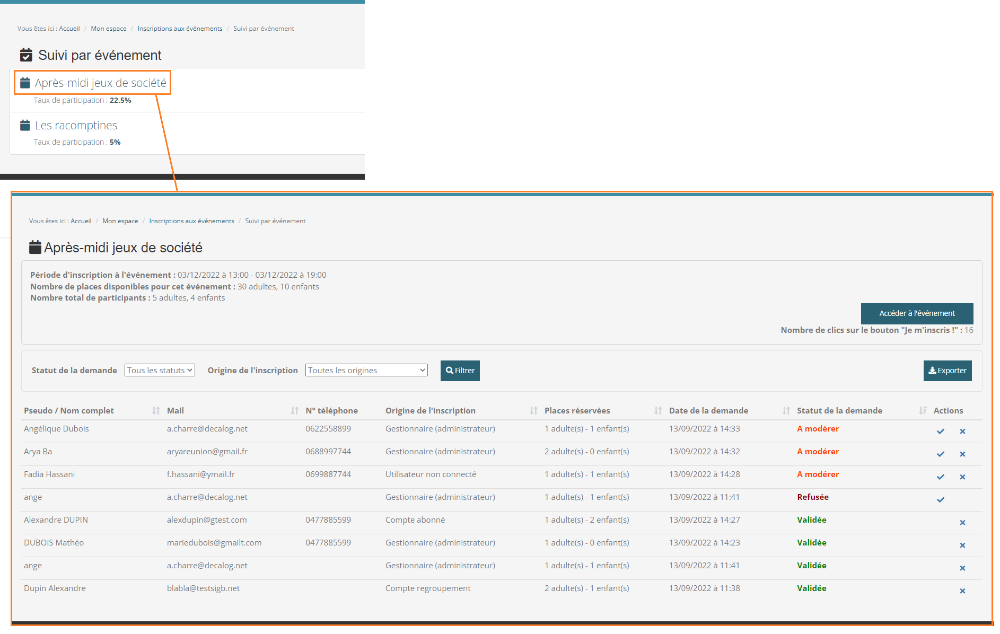This screenshot has width=1000, height=634.
Task: Refuse Fadia Hassani's registration request
Action: [962, 477]
